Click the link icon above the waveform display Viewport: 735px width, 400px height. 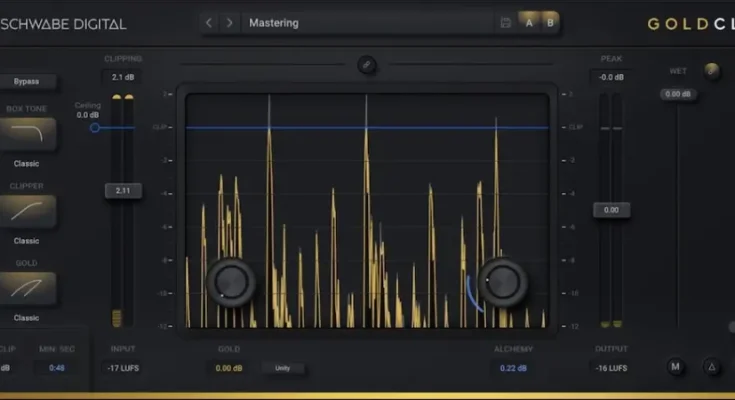coord(367,66)
